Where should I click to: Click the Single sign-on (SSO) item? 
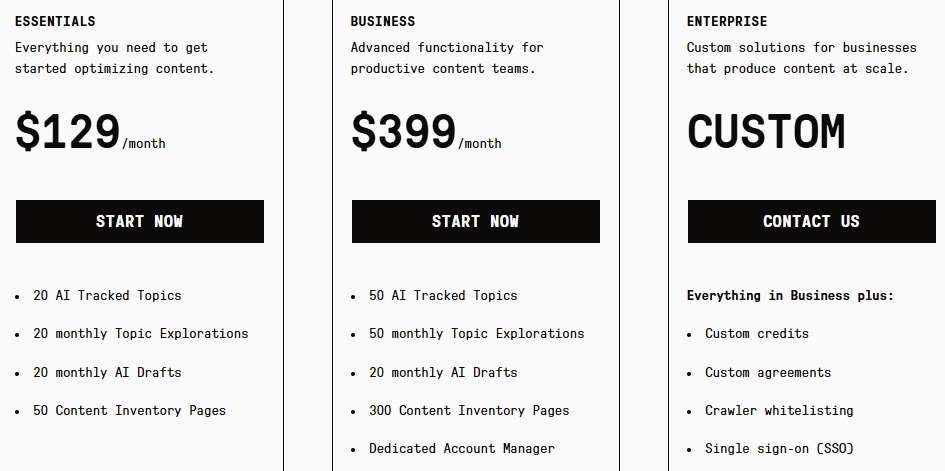pos(779,448)
